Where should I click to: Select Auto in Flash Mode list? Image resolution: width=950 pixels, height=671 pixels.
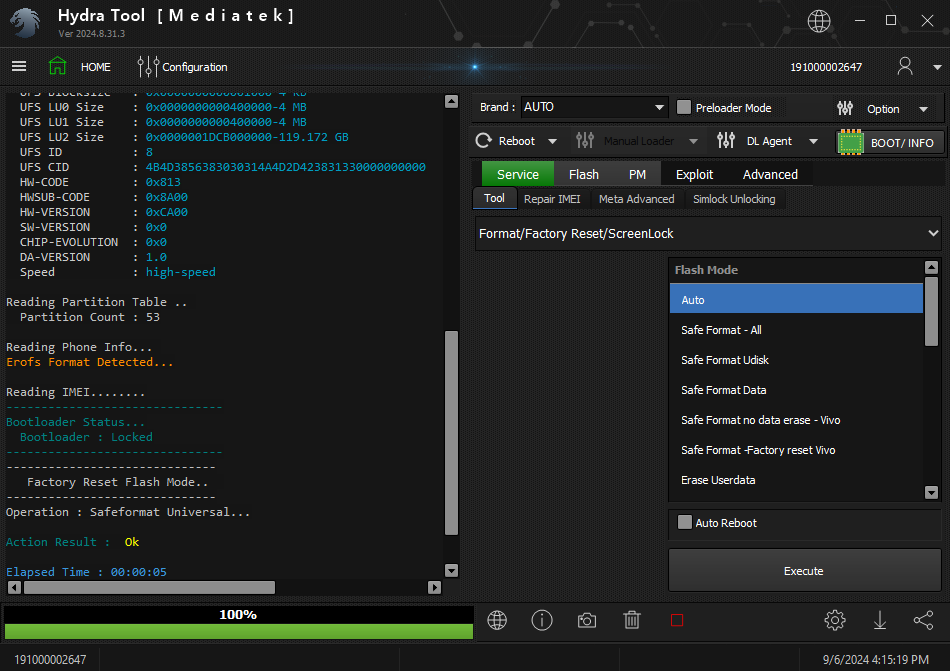[796, 300]
